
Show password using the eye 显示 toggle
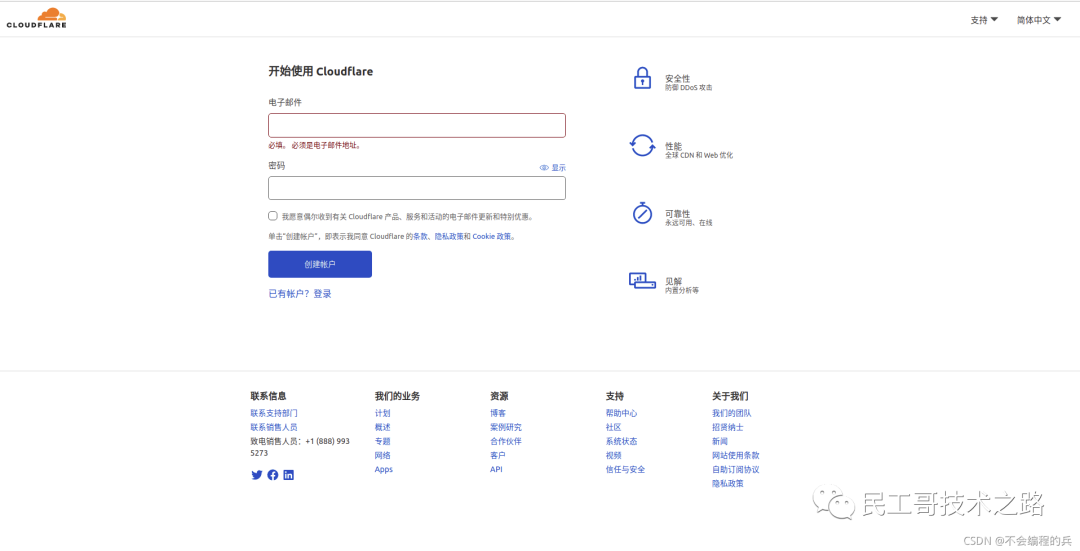point(552,168)
